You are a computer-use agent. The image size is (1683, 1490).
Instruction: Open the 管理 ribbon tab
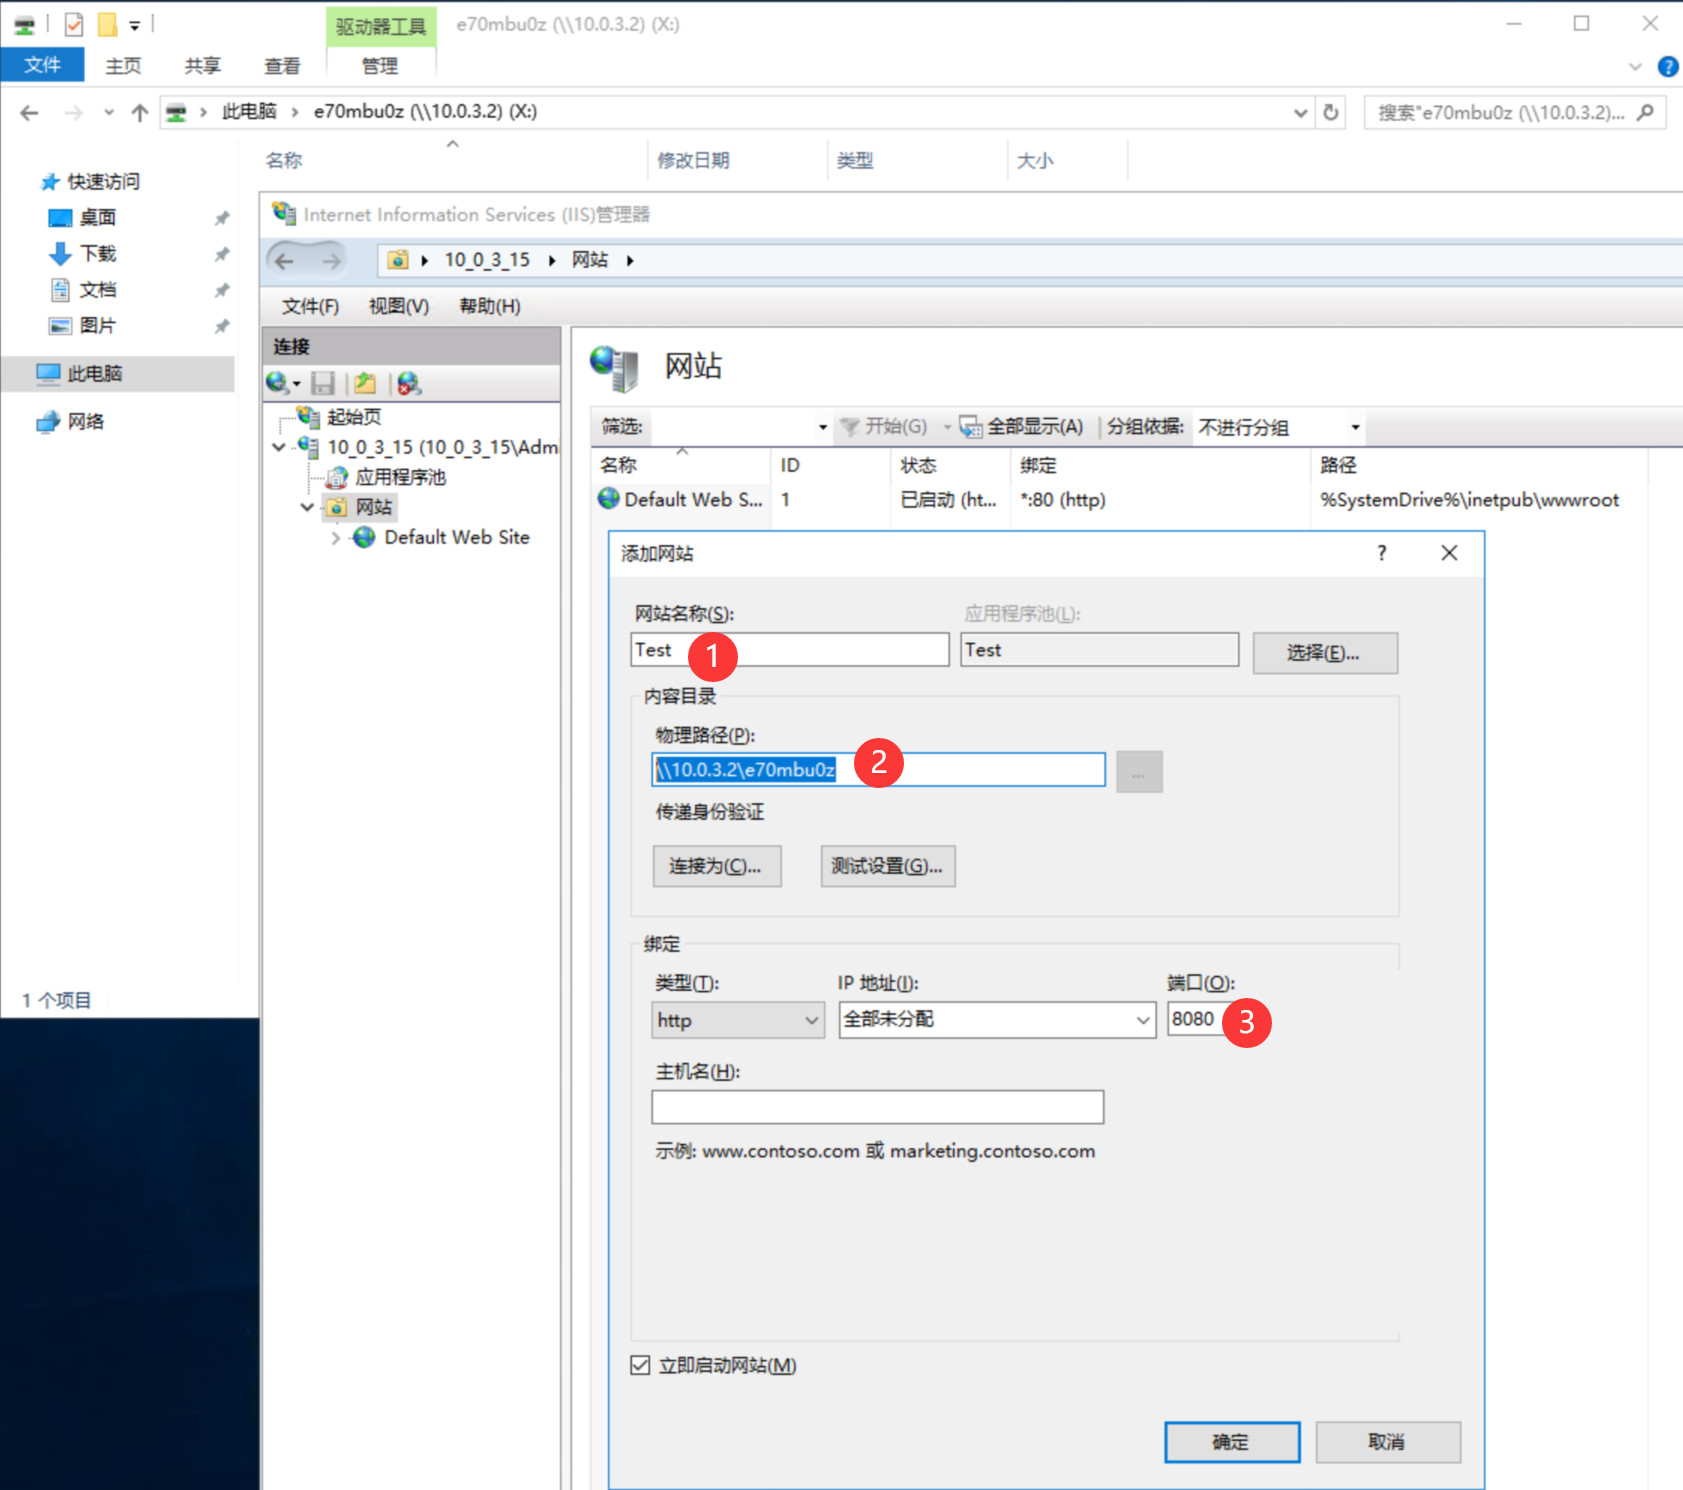(x=380, y=66)
